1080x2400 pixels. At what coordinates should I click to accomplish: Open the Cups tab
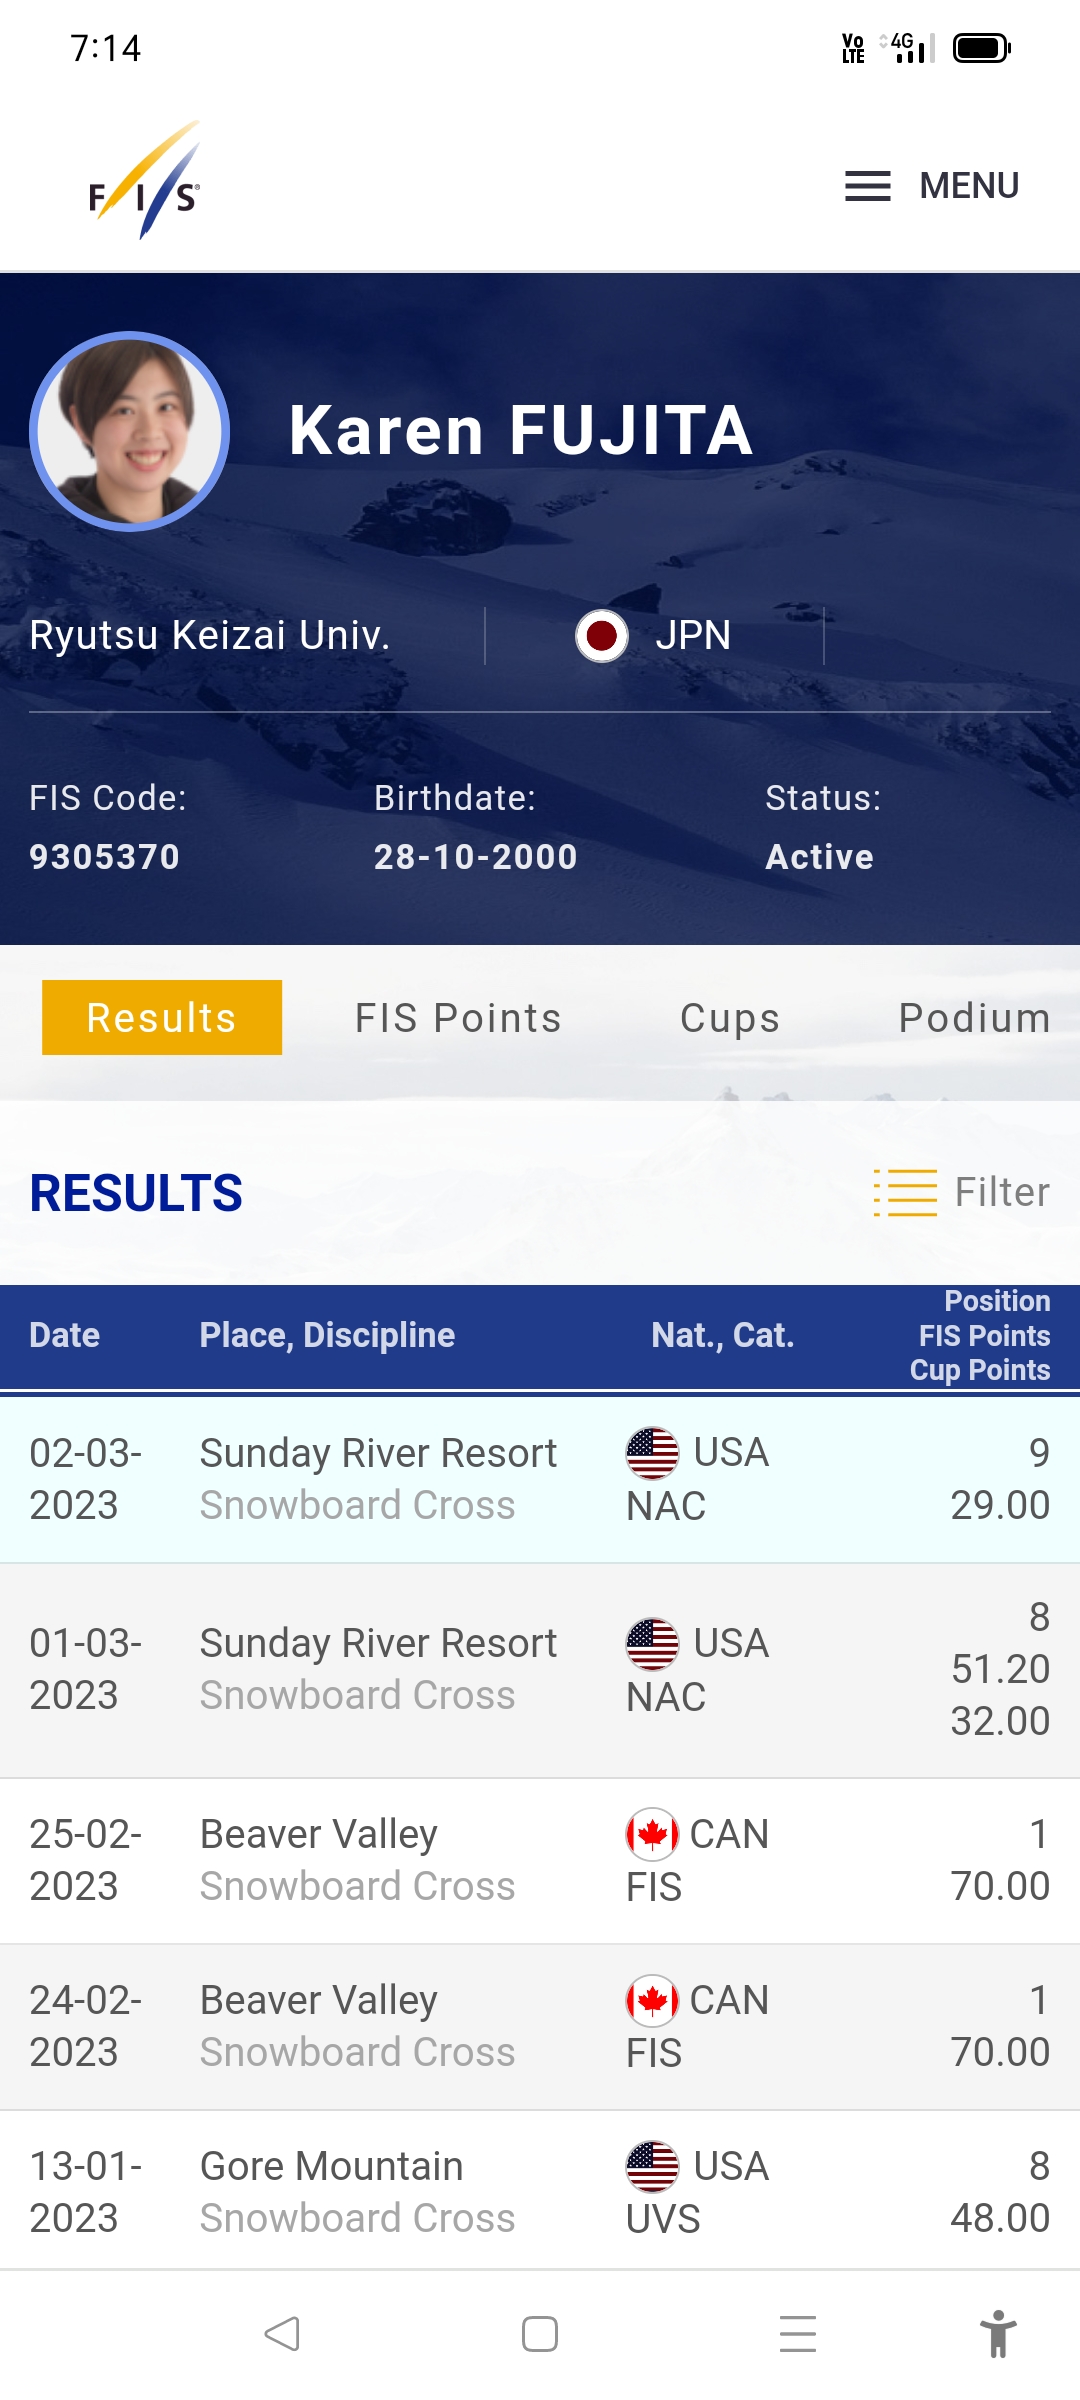[730, 1018]
